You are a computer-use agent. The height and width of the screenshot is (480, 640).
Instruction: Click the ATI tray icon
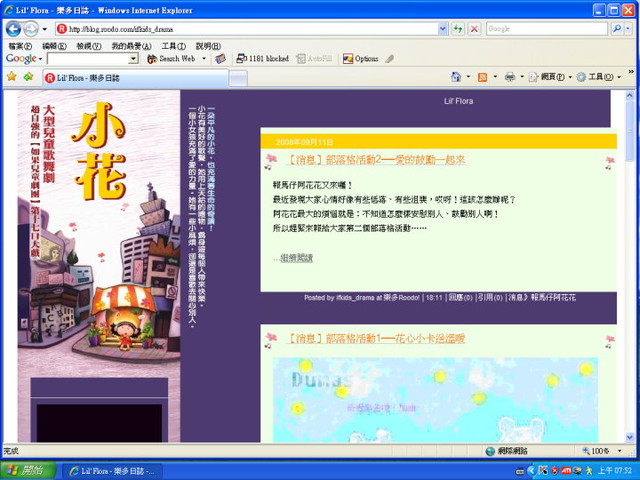click(x=566, y=471)
